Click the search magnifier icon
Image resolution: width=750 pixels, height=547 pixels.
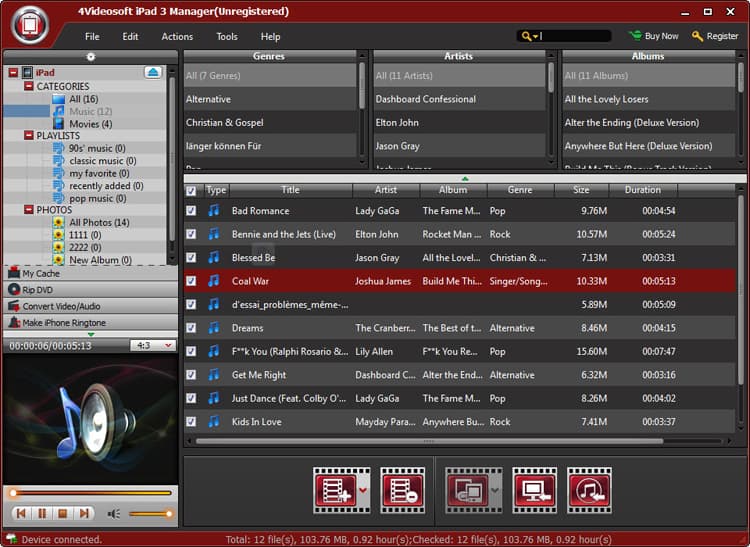(527, 36)
